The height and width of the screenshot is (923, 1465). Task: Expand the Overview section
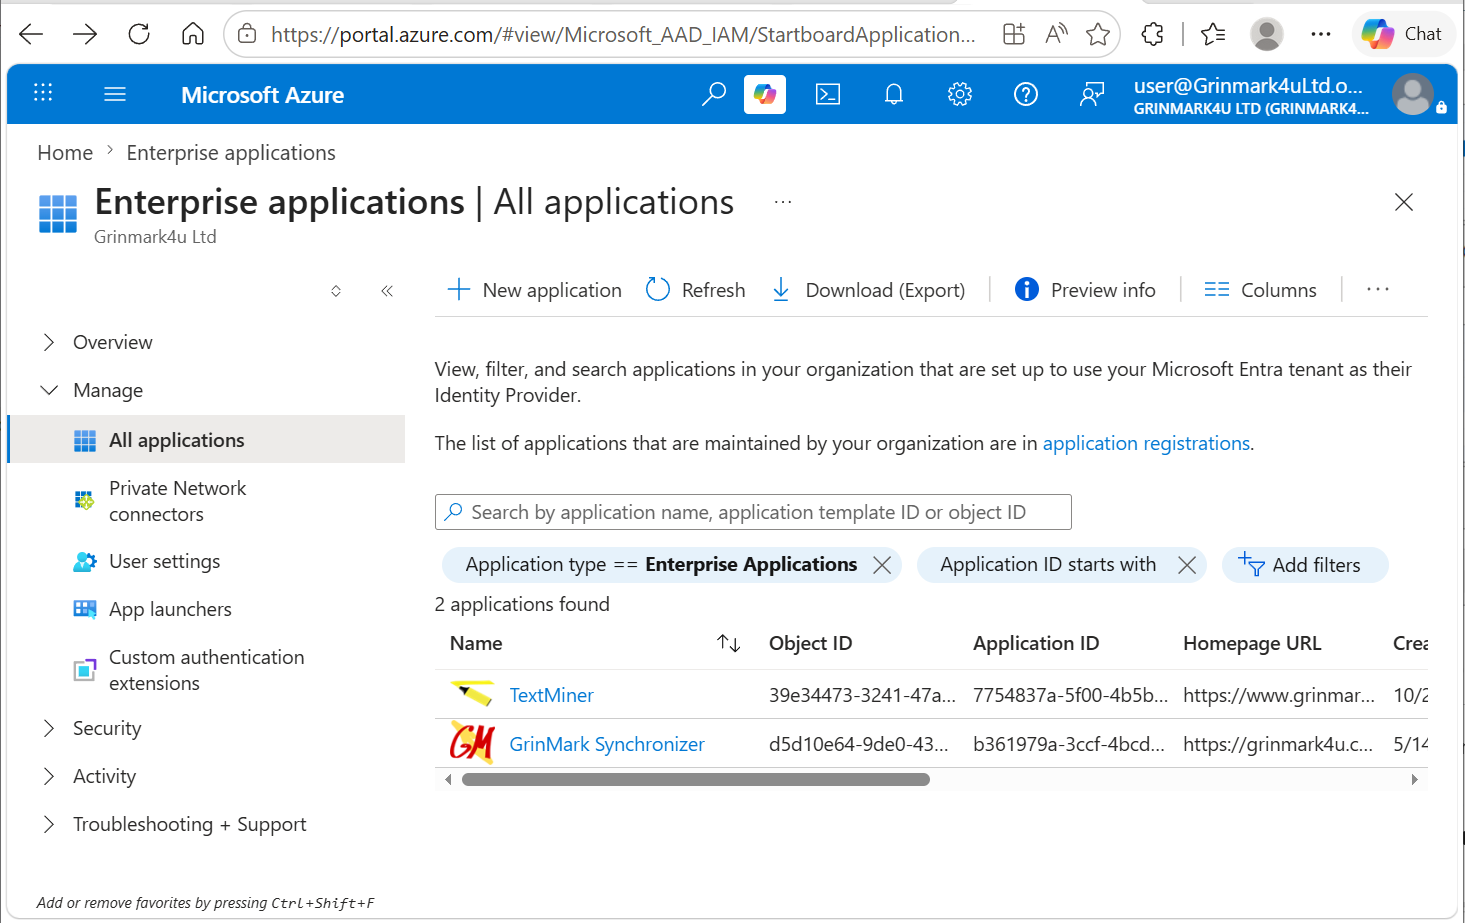(49, 342)
